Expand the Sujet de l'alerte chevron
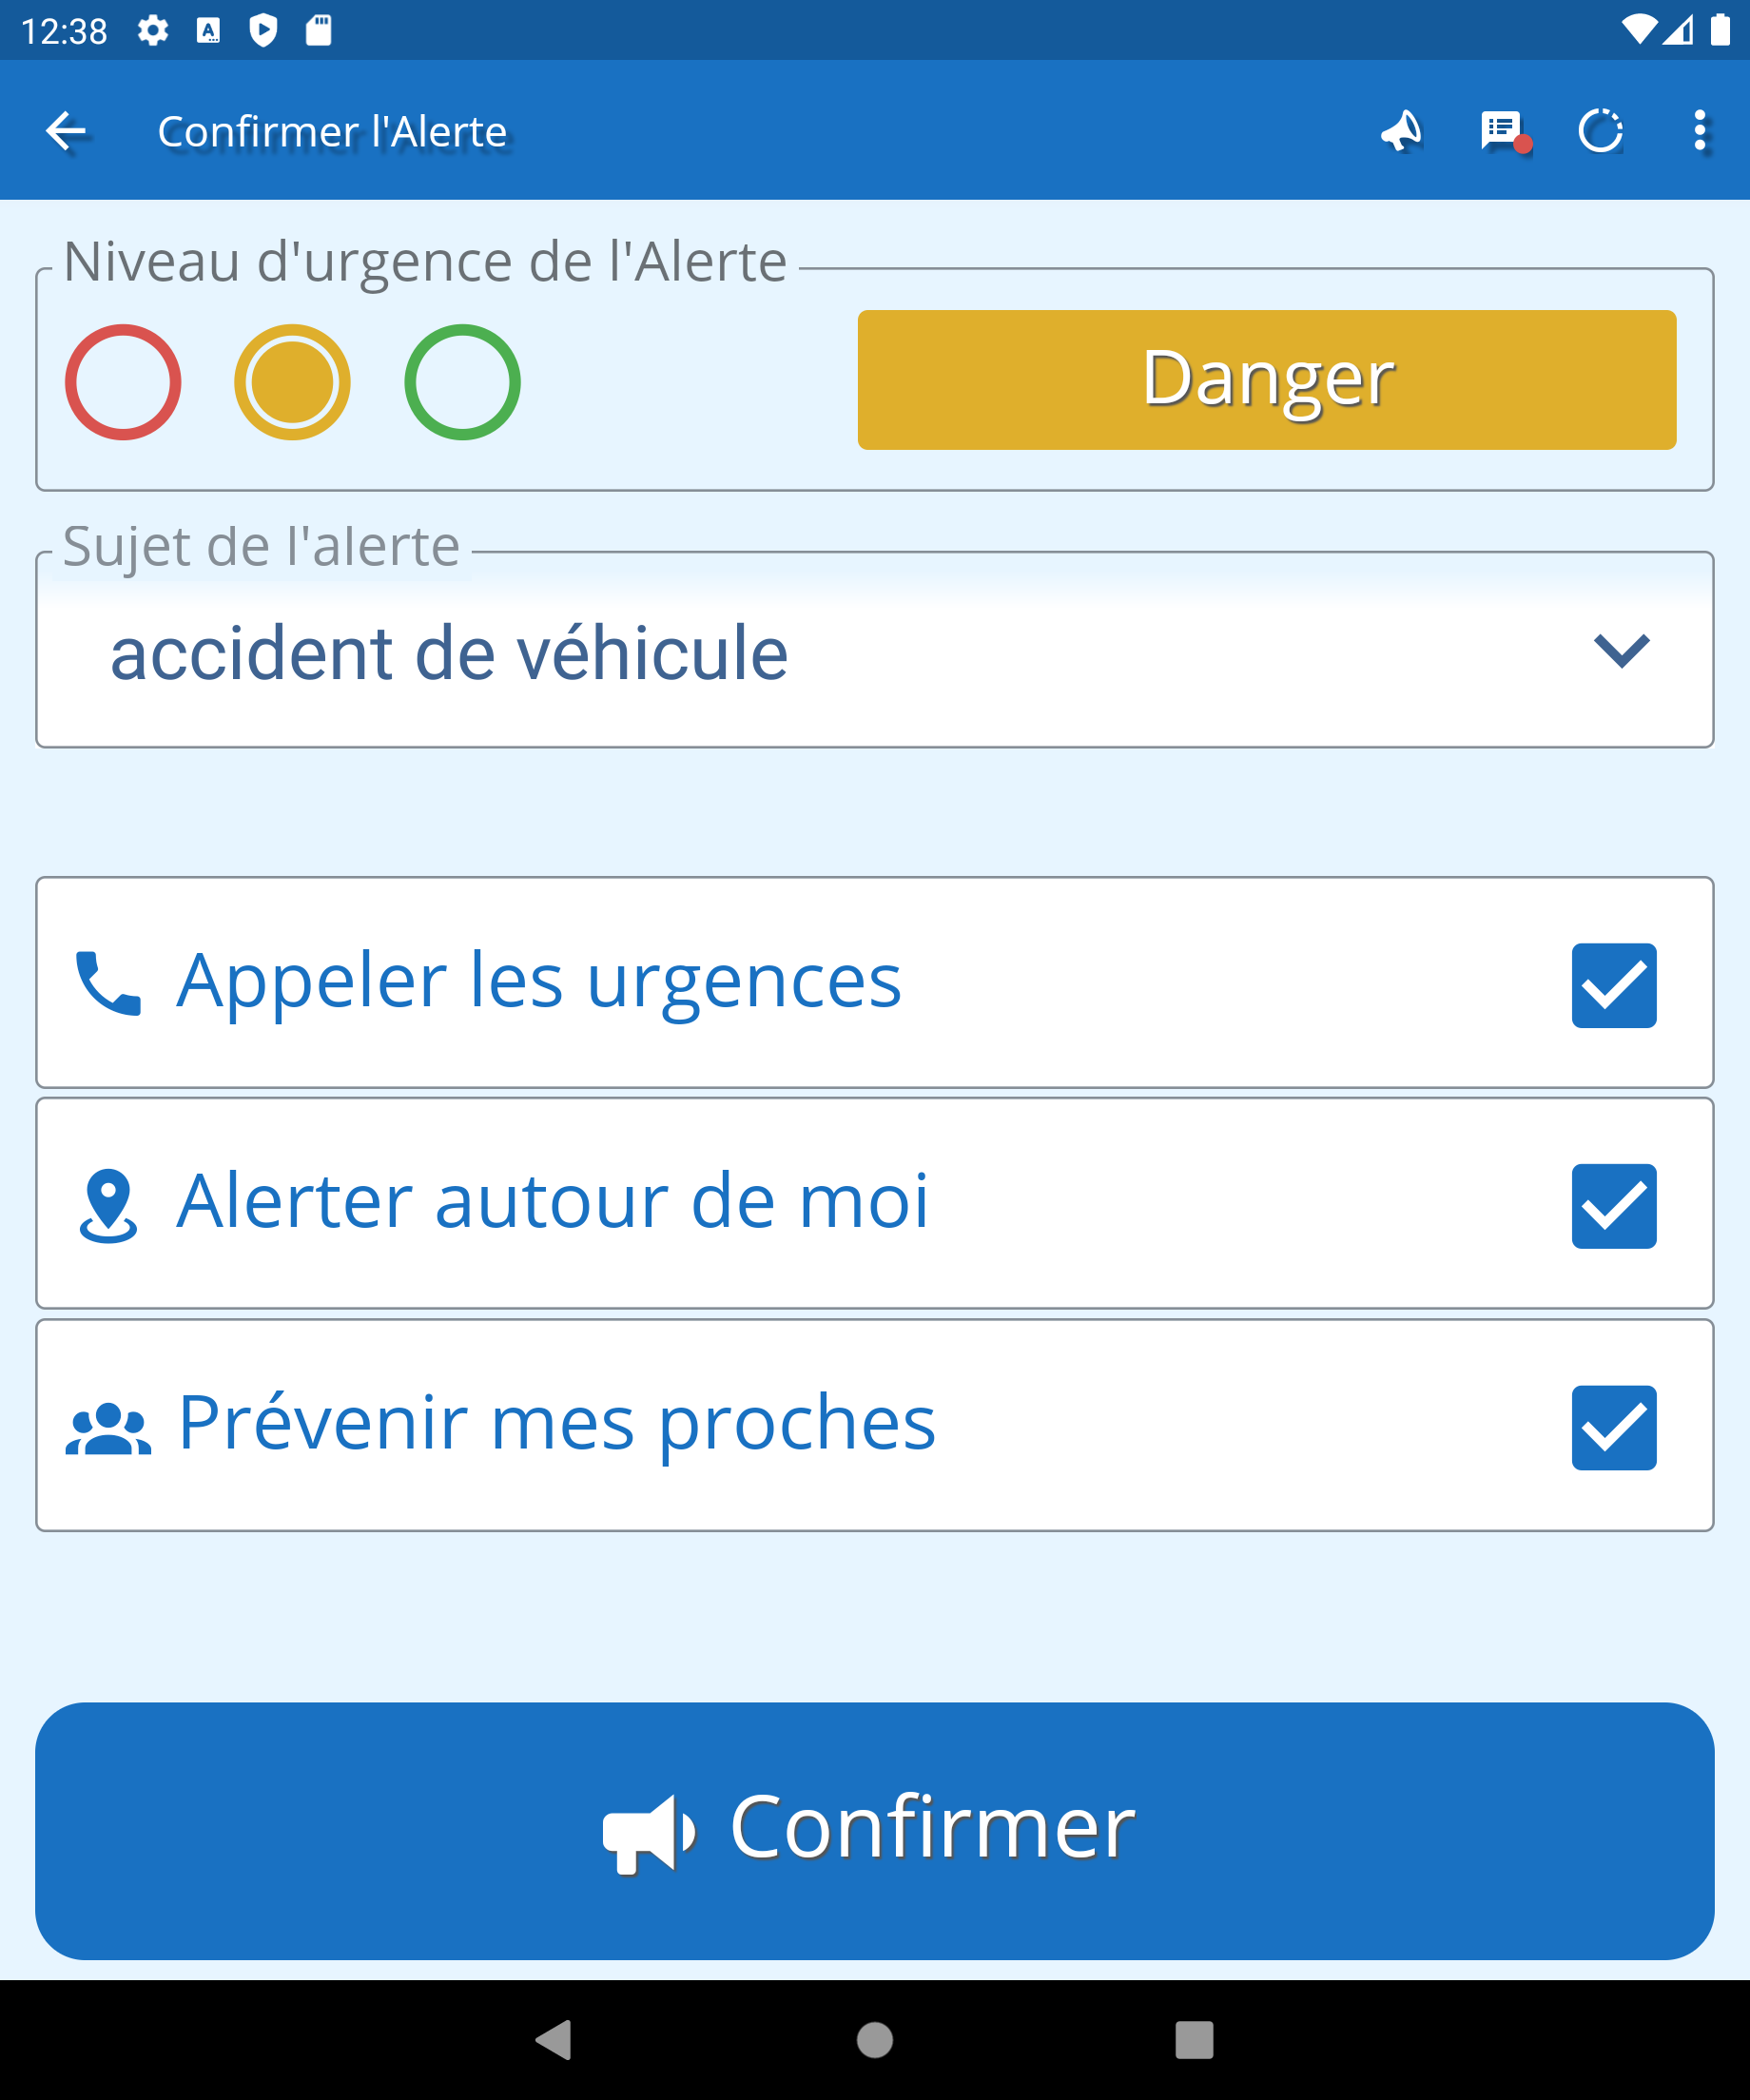Image resolution: width=1750 pixels, height=2100 pixels. [1621, 651]
